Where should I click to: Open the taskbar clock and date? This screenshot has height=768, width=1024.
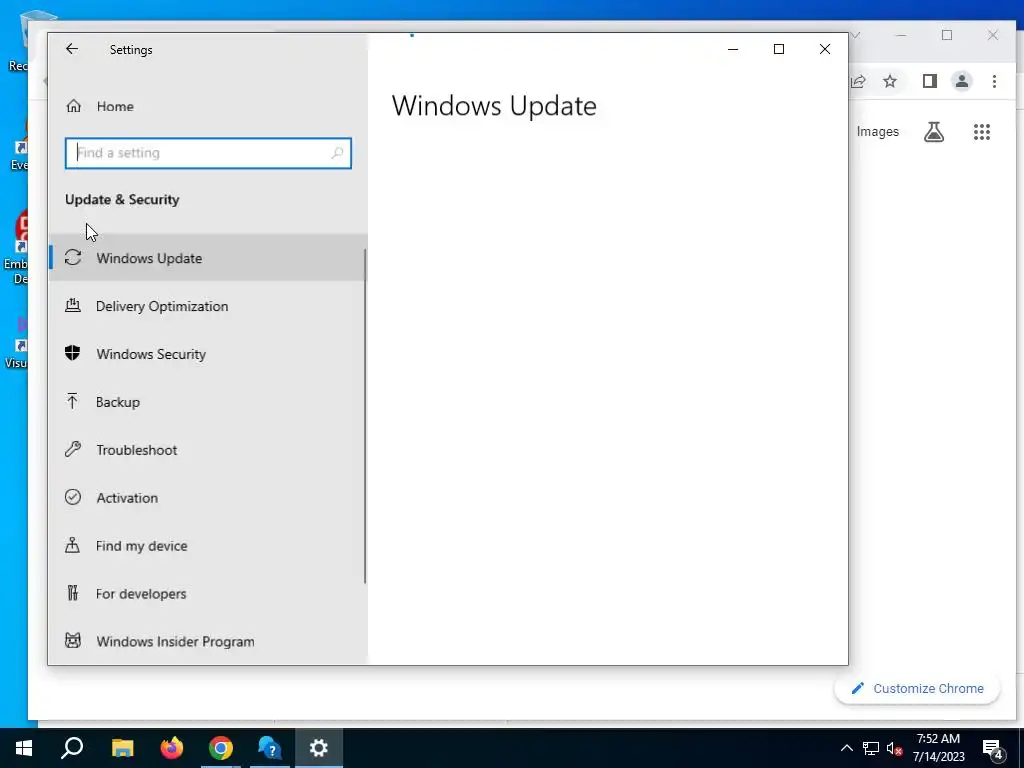[x=938, y=748]
